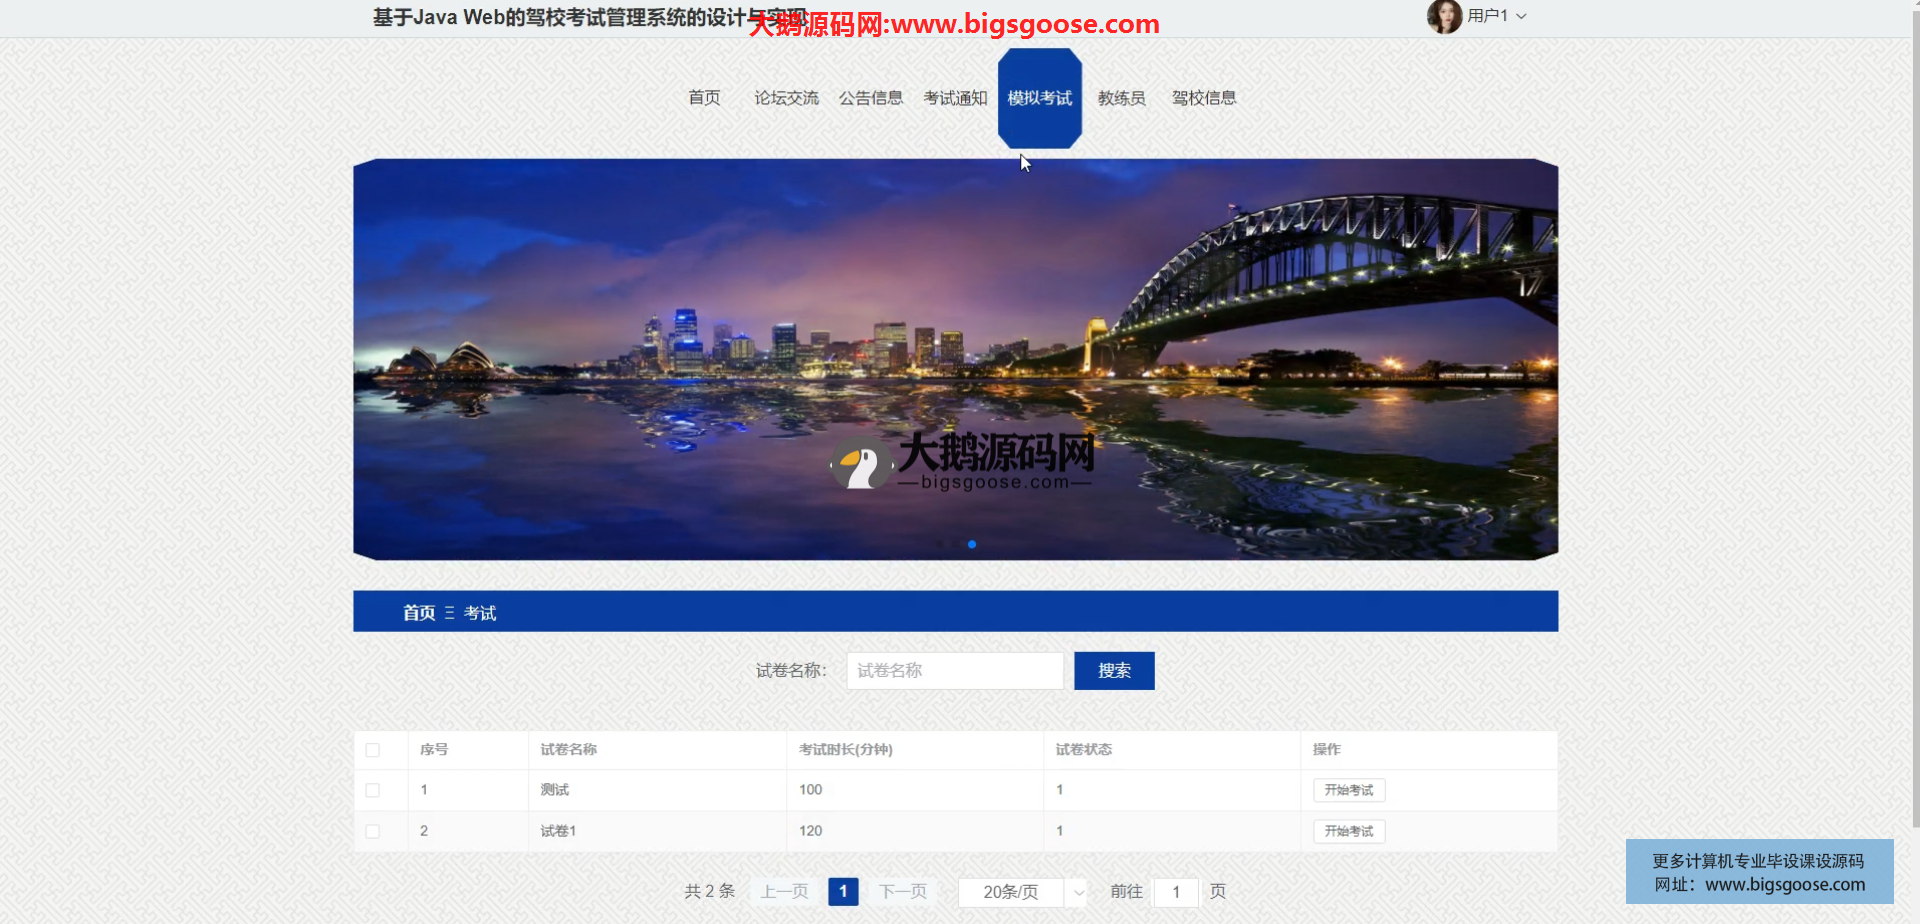The width and height of the screenshot is (1920, 924).
Task: Select the checkbox for the 试卷1 row
Action: coord(373,831)
